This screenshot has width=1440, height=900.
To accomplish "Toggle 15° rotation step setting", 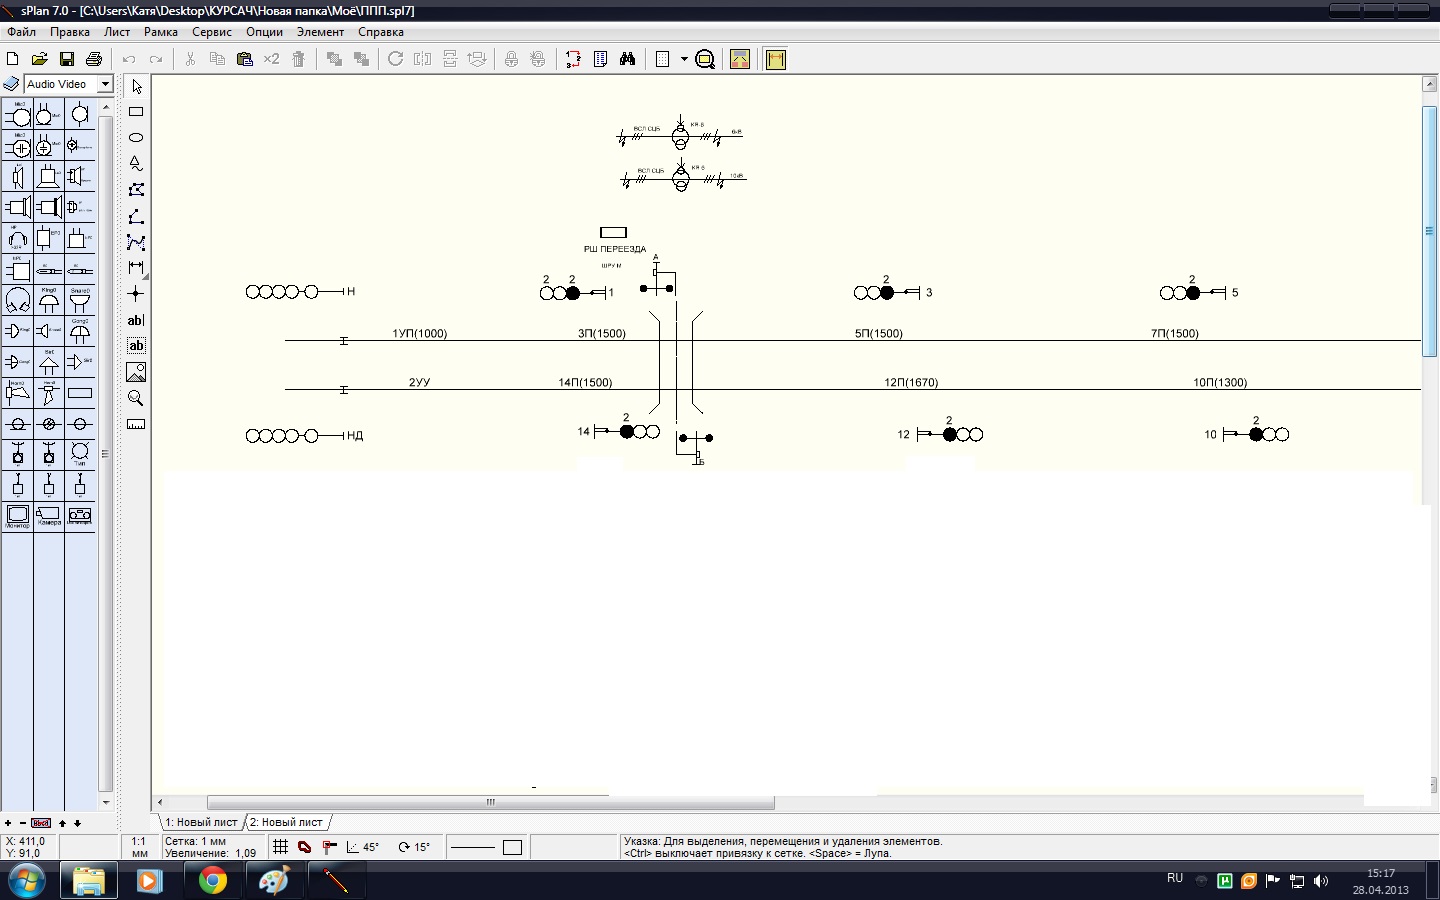I will tap(414, 847).
